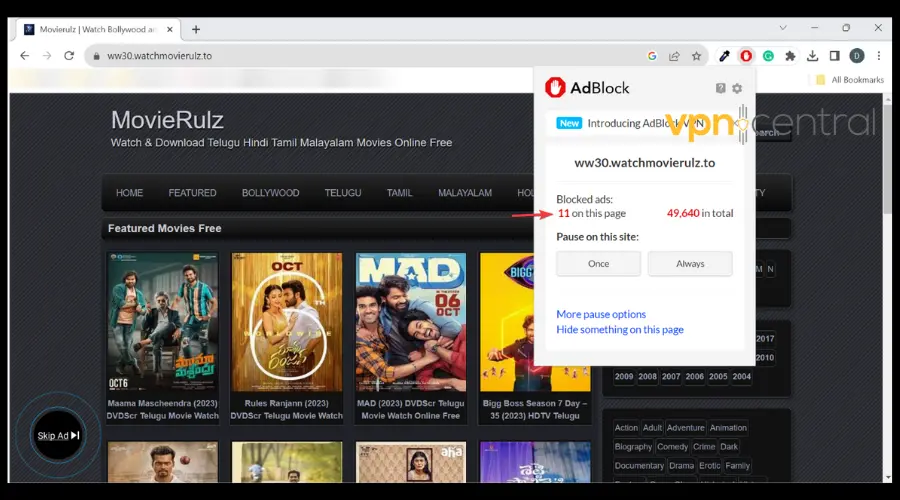
Task: Open the Google icon in address bar
Action: pos(652,56)
